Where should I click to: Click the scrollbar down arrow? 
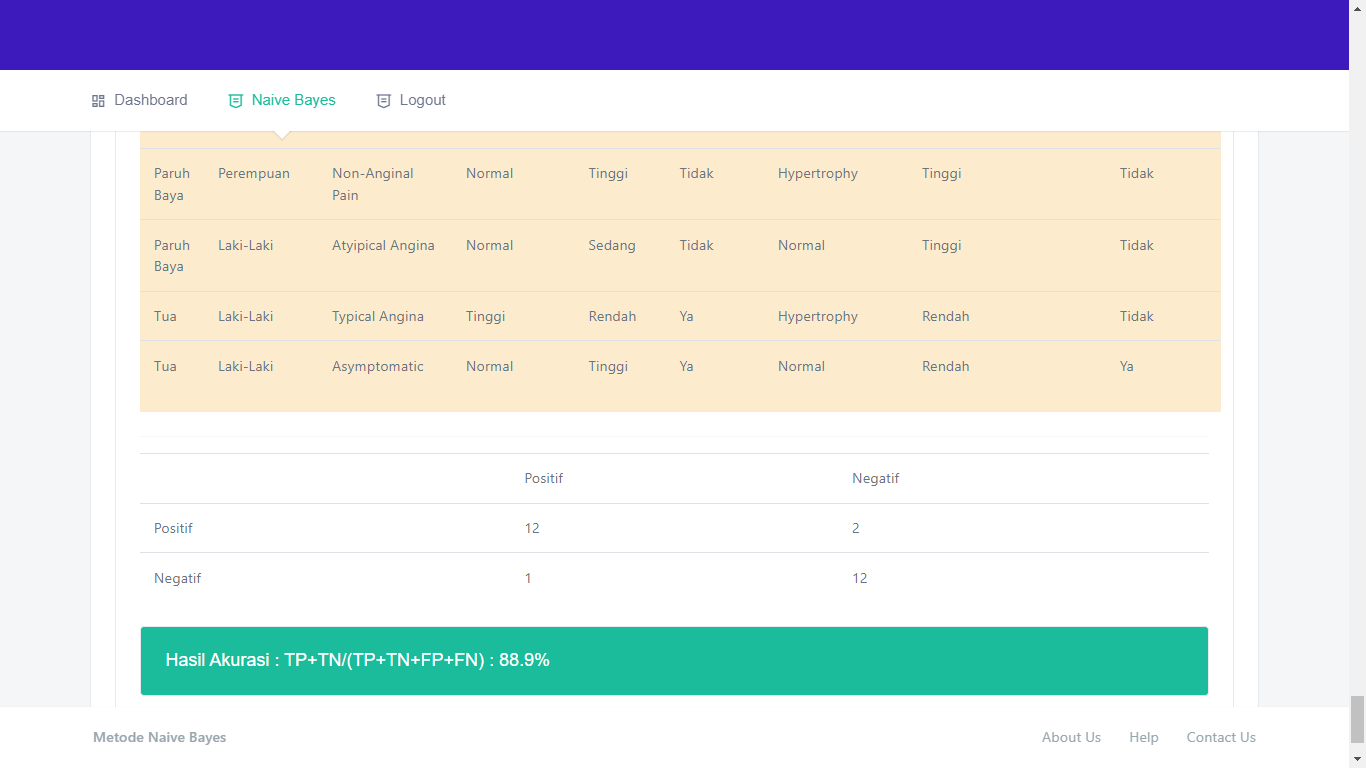pos(1357,759)
